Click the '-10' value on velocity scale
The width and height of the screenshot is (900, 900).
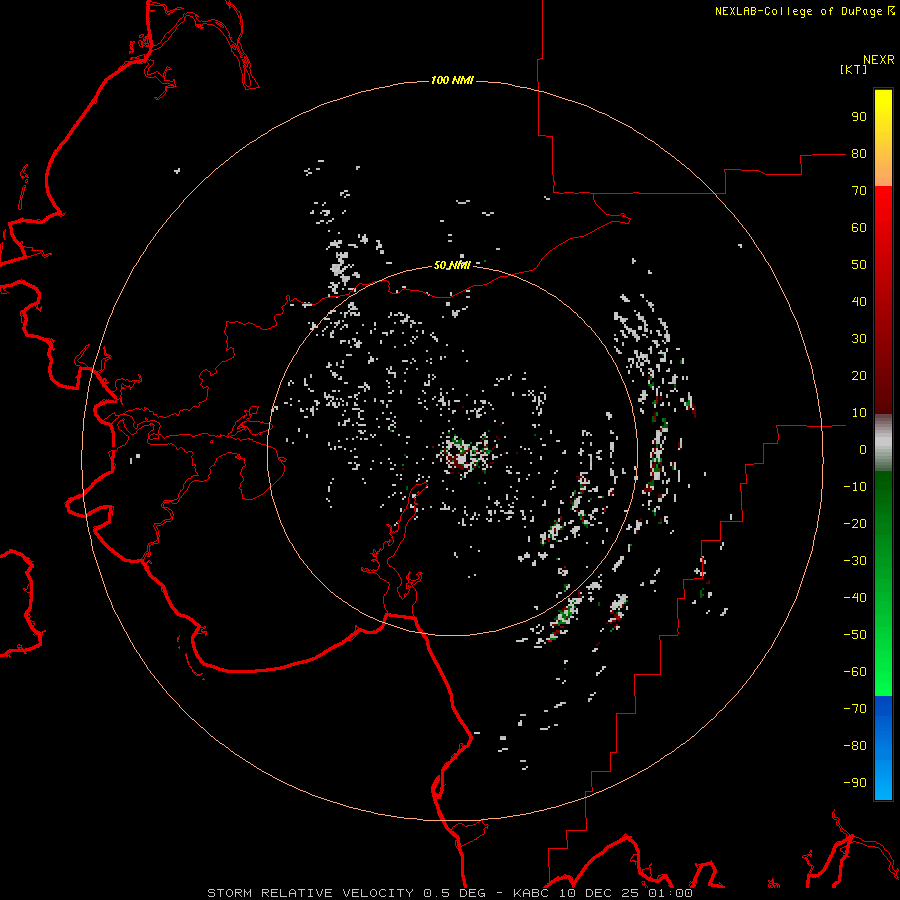tap(855, 487)
